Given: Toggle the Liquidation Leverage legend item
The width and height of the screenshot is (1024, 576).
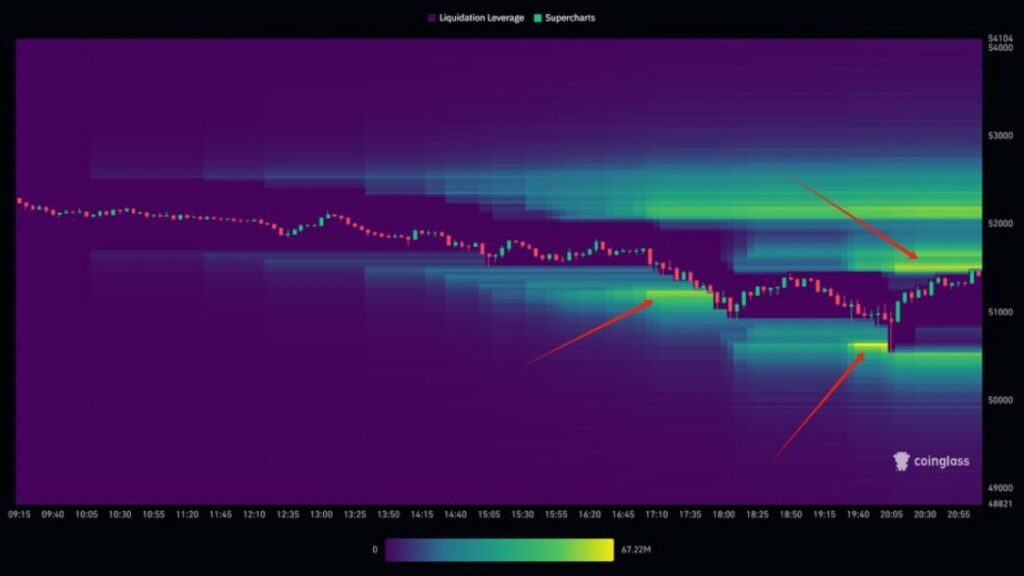Looking at the screenshot, I should point(480,18).
